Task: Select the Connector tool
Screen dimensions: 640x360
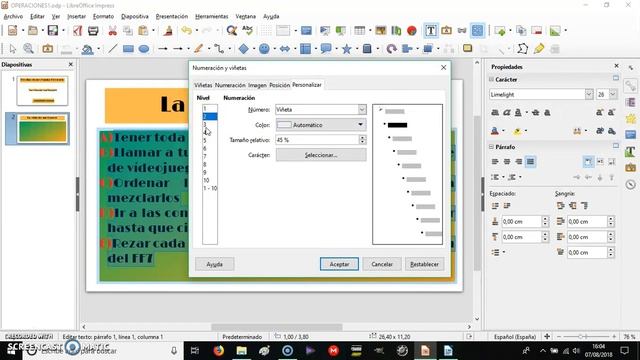Action: [x=219, y=49]
